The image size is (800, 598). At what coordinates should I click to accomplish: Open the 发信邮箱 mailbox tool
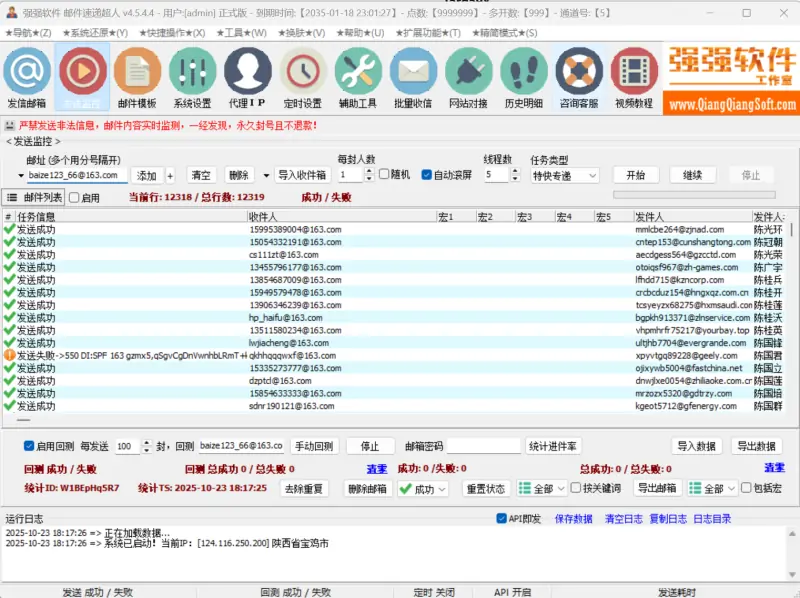(x=27, y=83)
